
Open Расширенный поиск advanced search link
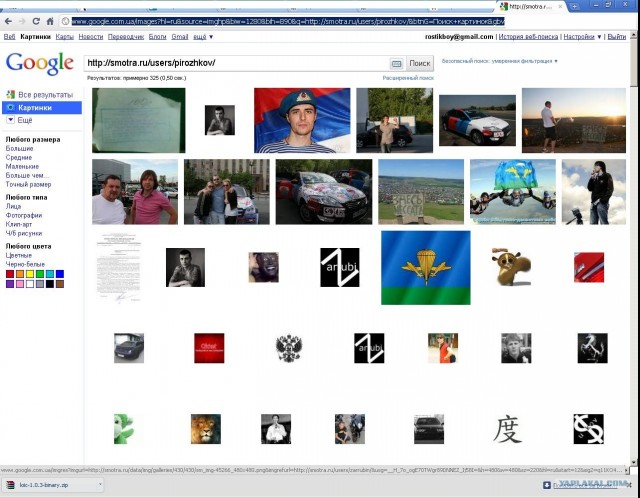click(x=408, y=78)
